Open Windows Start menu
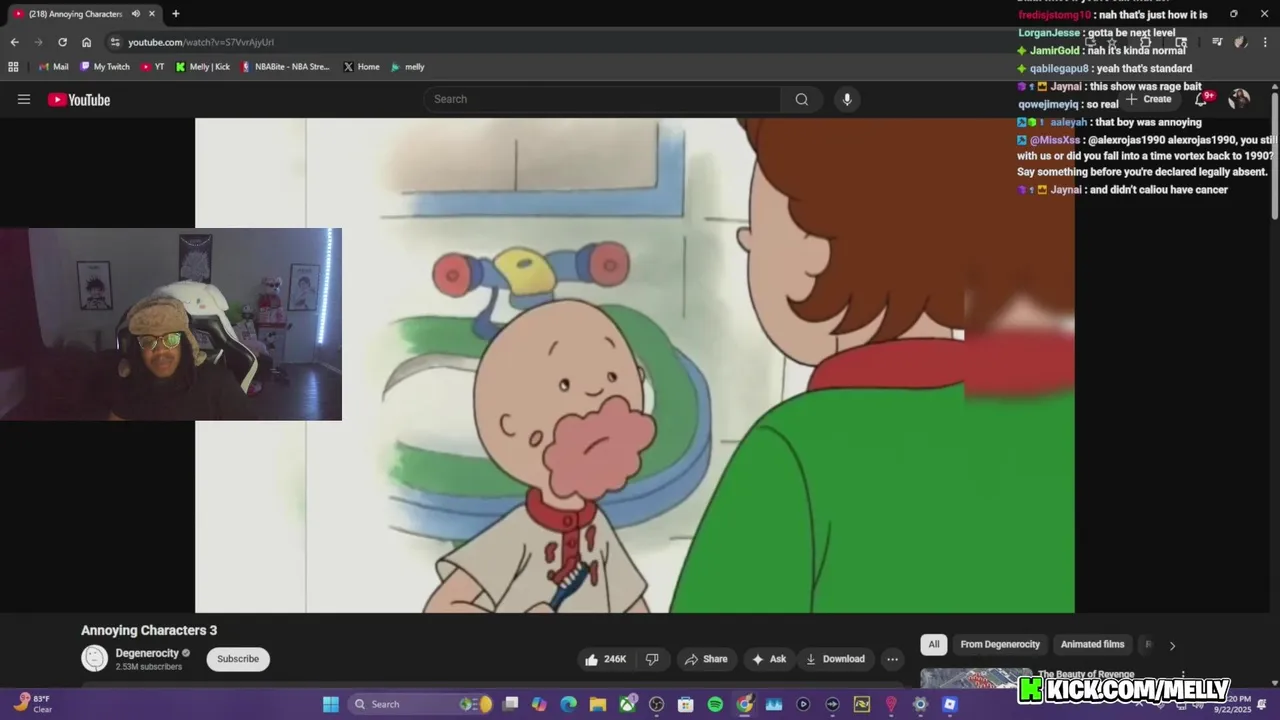This screenshot has width=1280, height=720. click(x=331, y=704)
